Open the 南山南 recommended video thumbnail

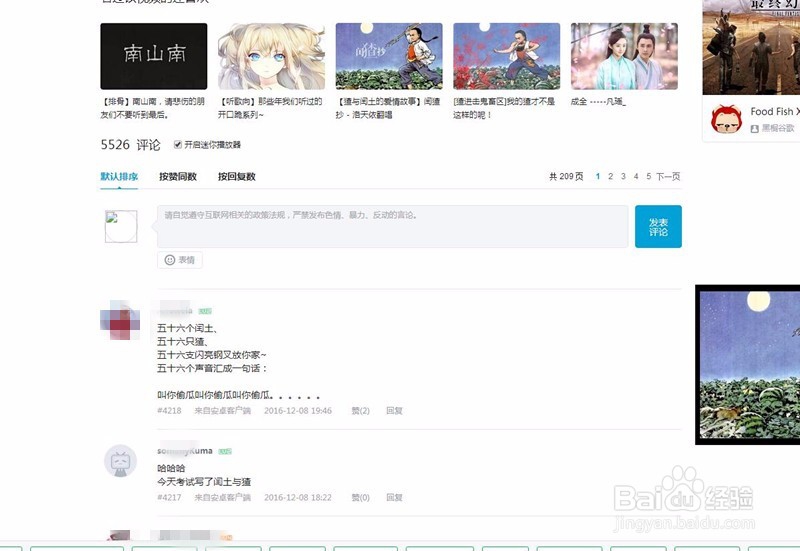coord(154,56)
